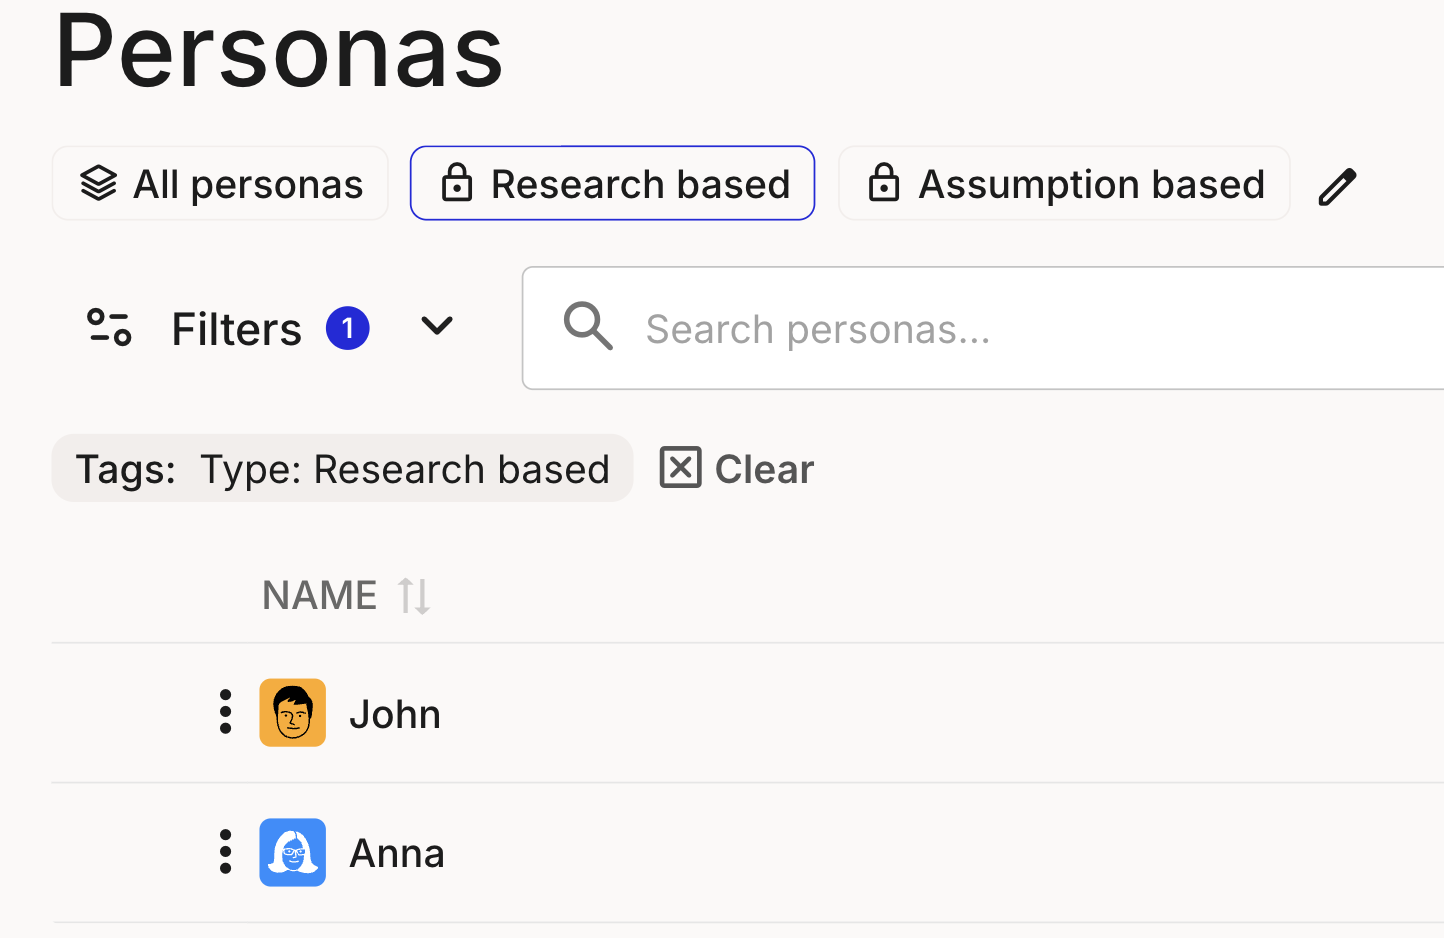Click the lock icon on Research based
Viewport: 1444px width, 938px height.
pyautogui.click(x=457, y=184)
